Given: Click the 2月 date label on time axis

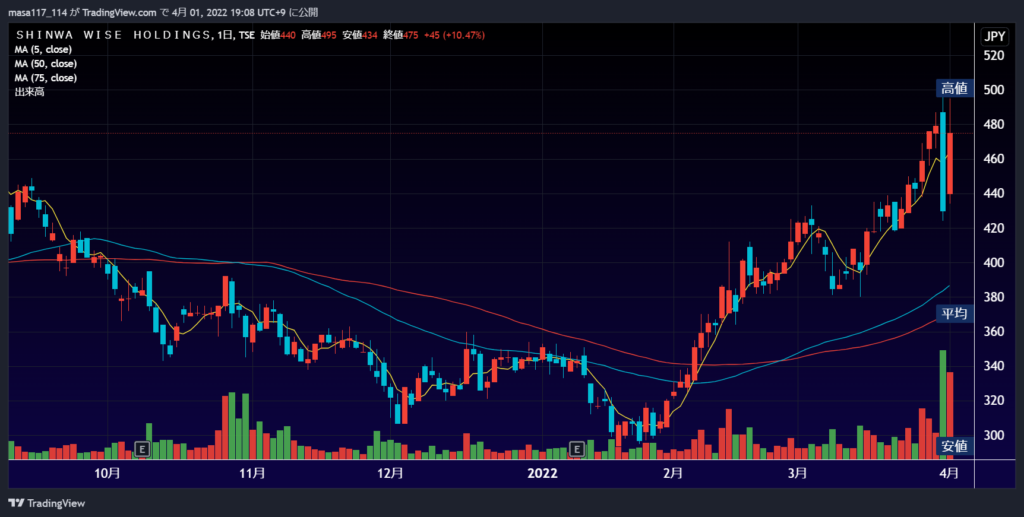Looking at the screenshot, I should (672, 473).
